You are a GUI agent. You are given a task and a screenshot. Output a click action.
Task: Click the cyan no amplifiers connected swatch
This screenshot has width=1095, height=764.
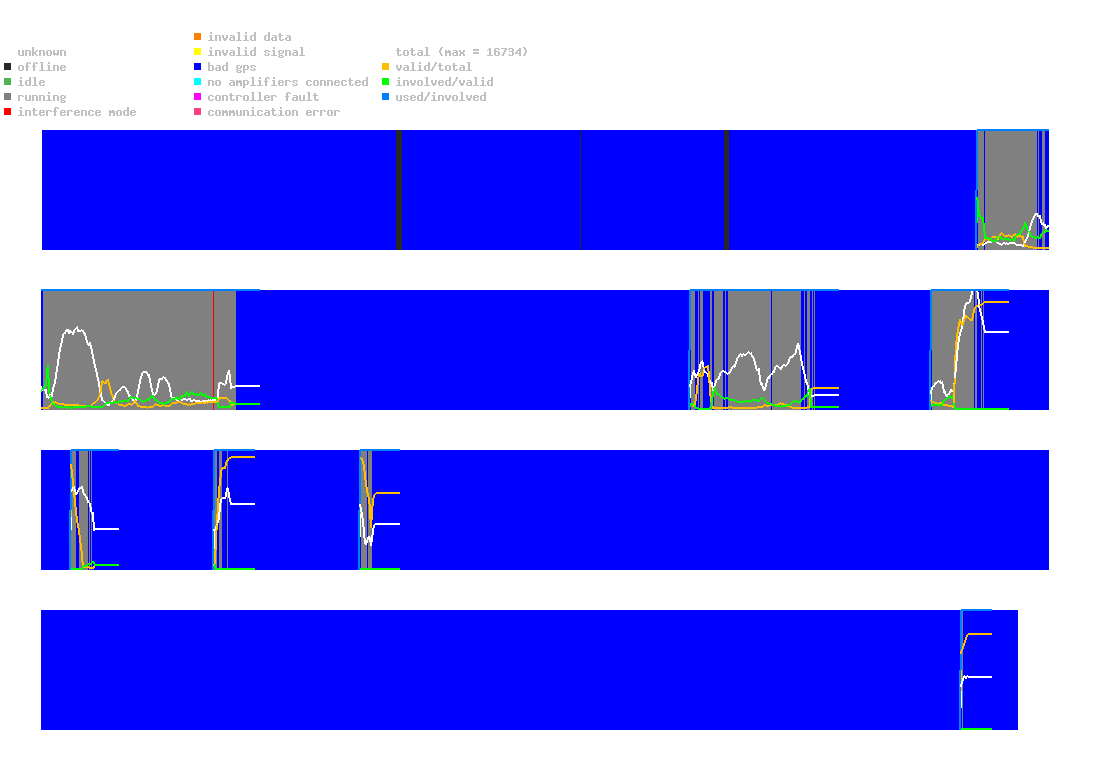[x=198, y=82]
